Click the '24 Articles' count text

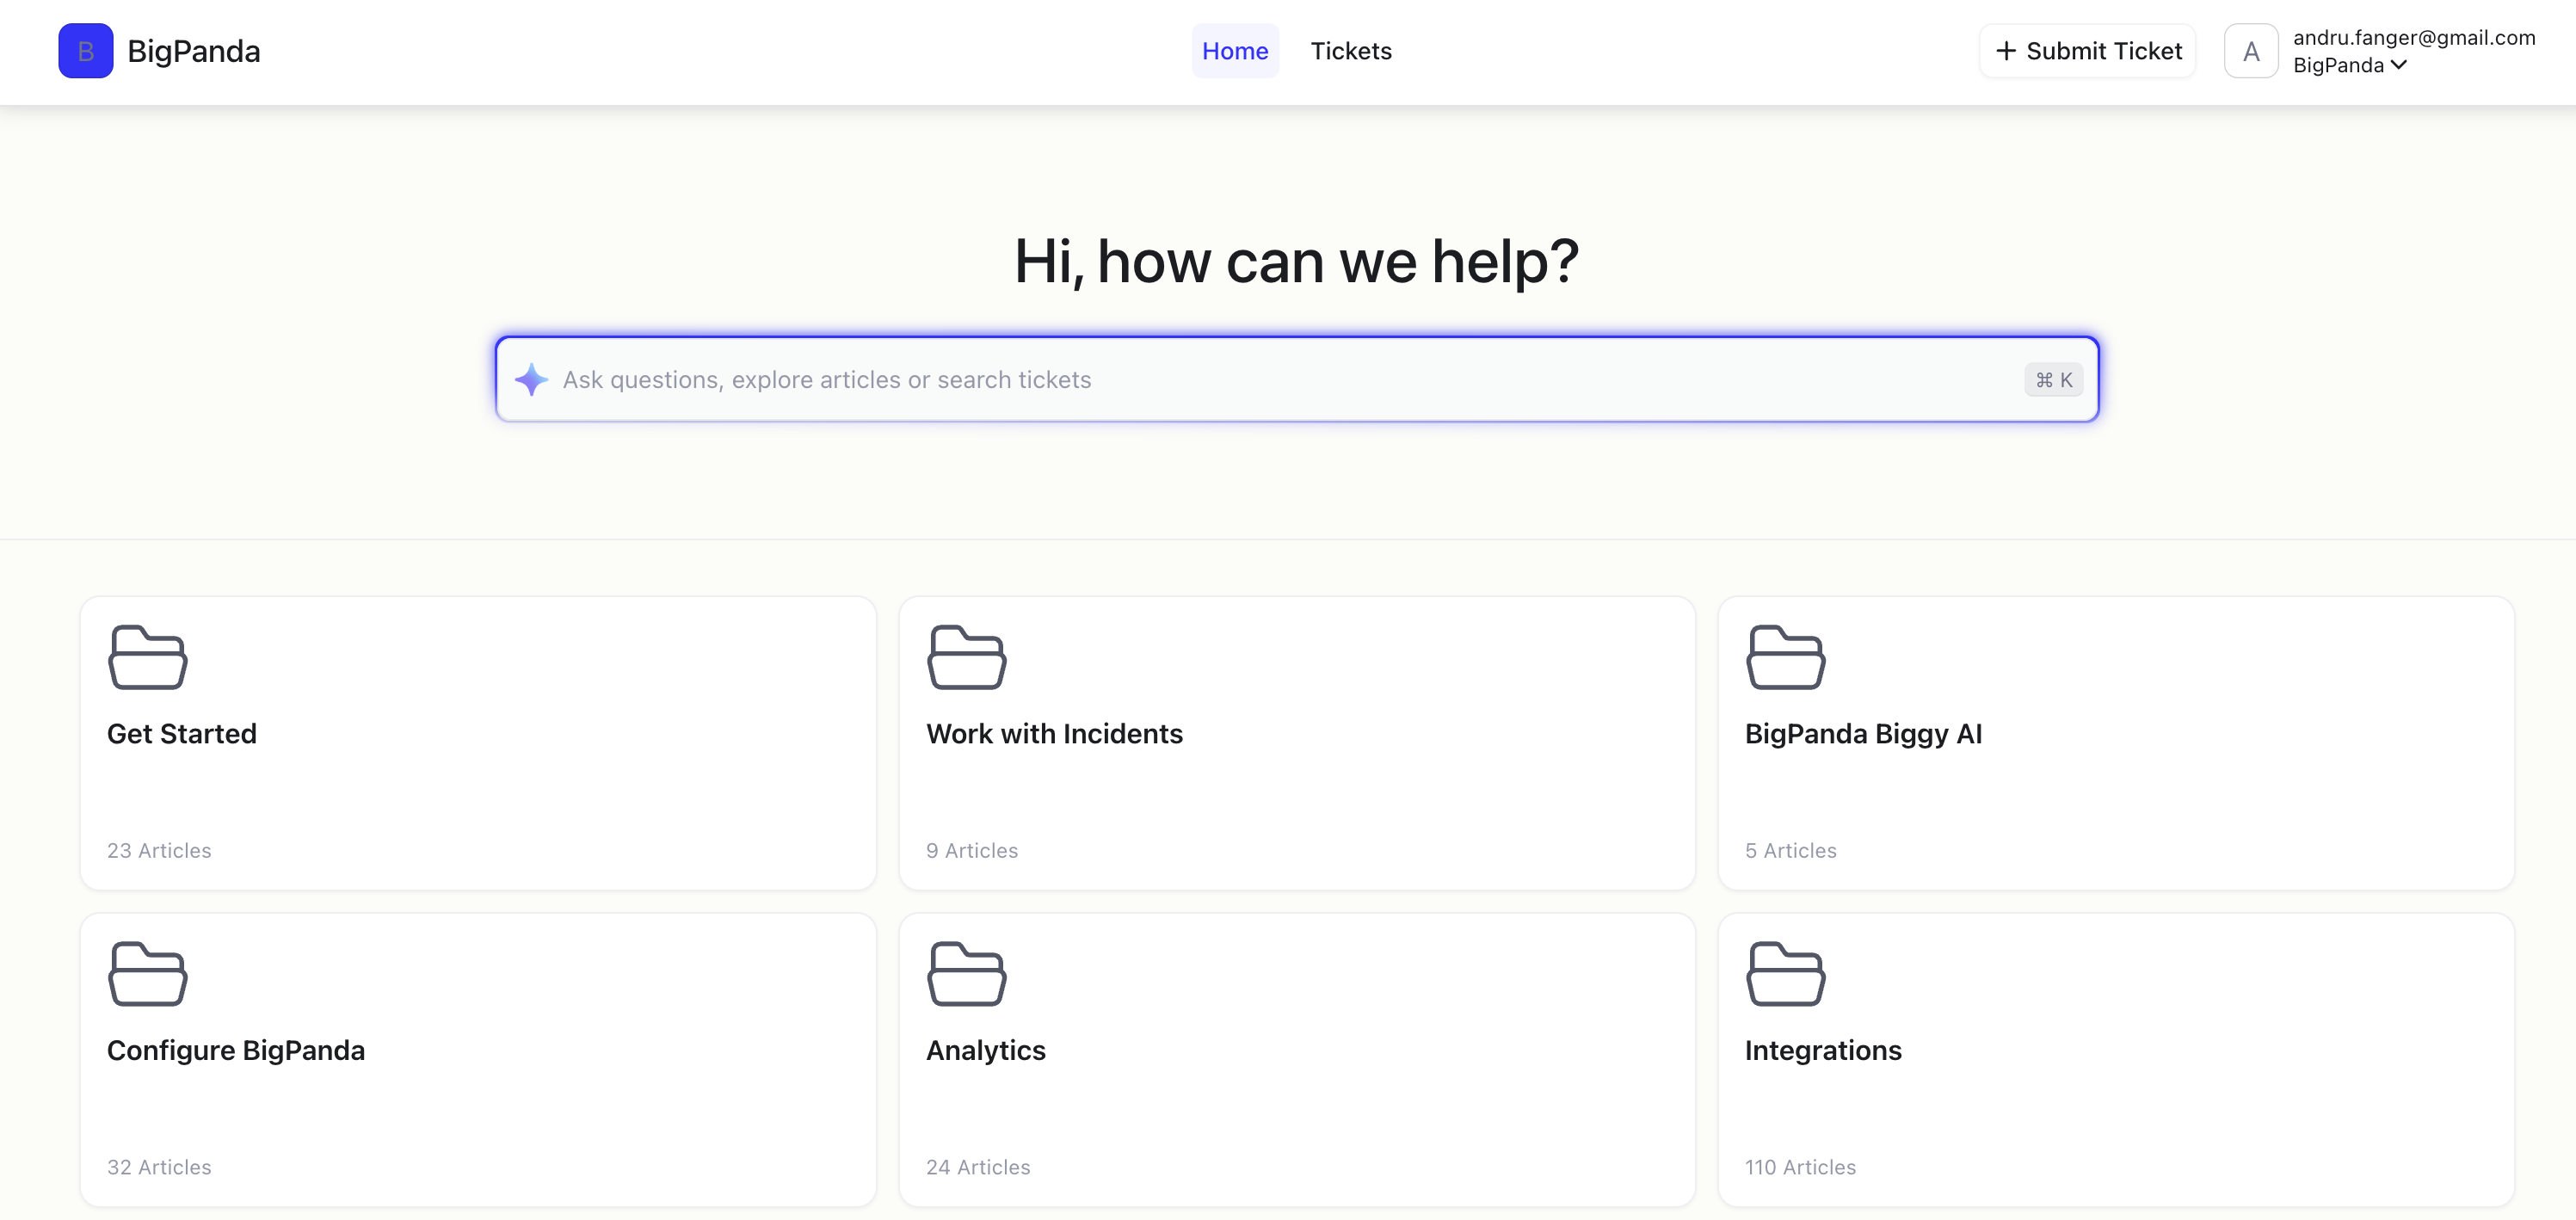(978, 1167)
